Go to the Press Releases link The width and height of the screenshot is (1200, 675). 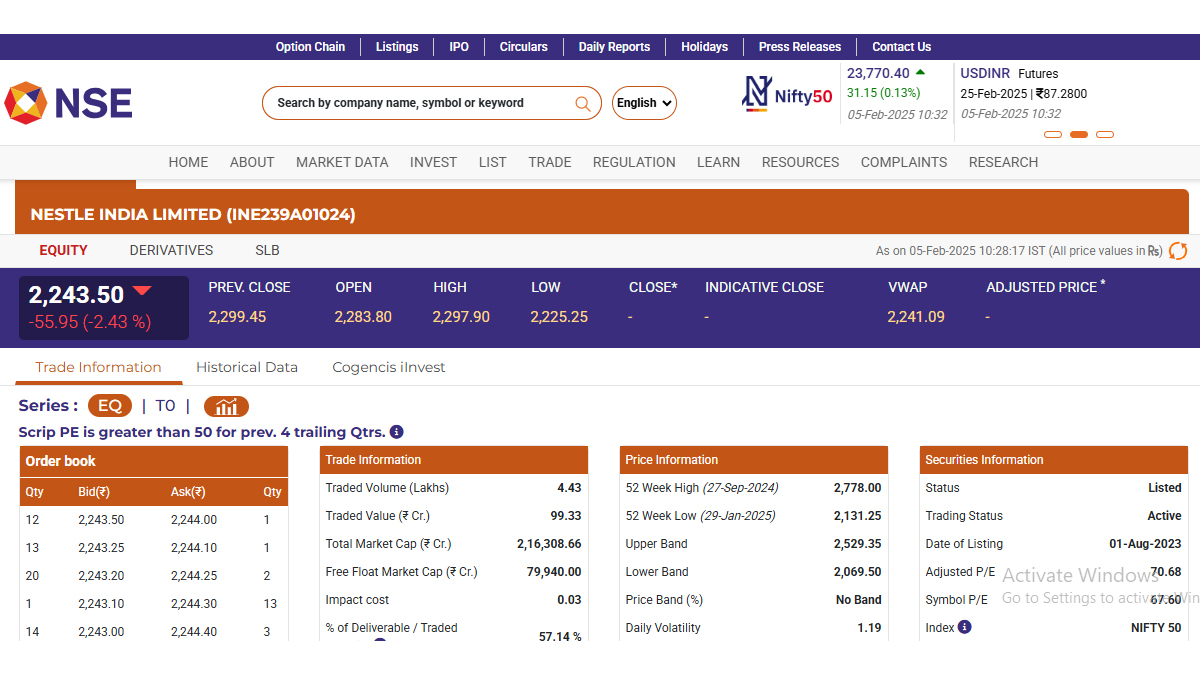(800, 47)
